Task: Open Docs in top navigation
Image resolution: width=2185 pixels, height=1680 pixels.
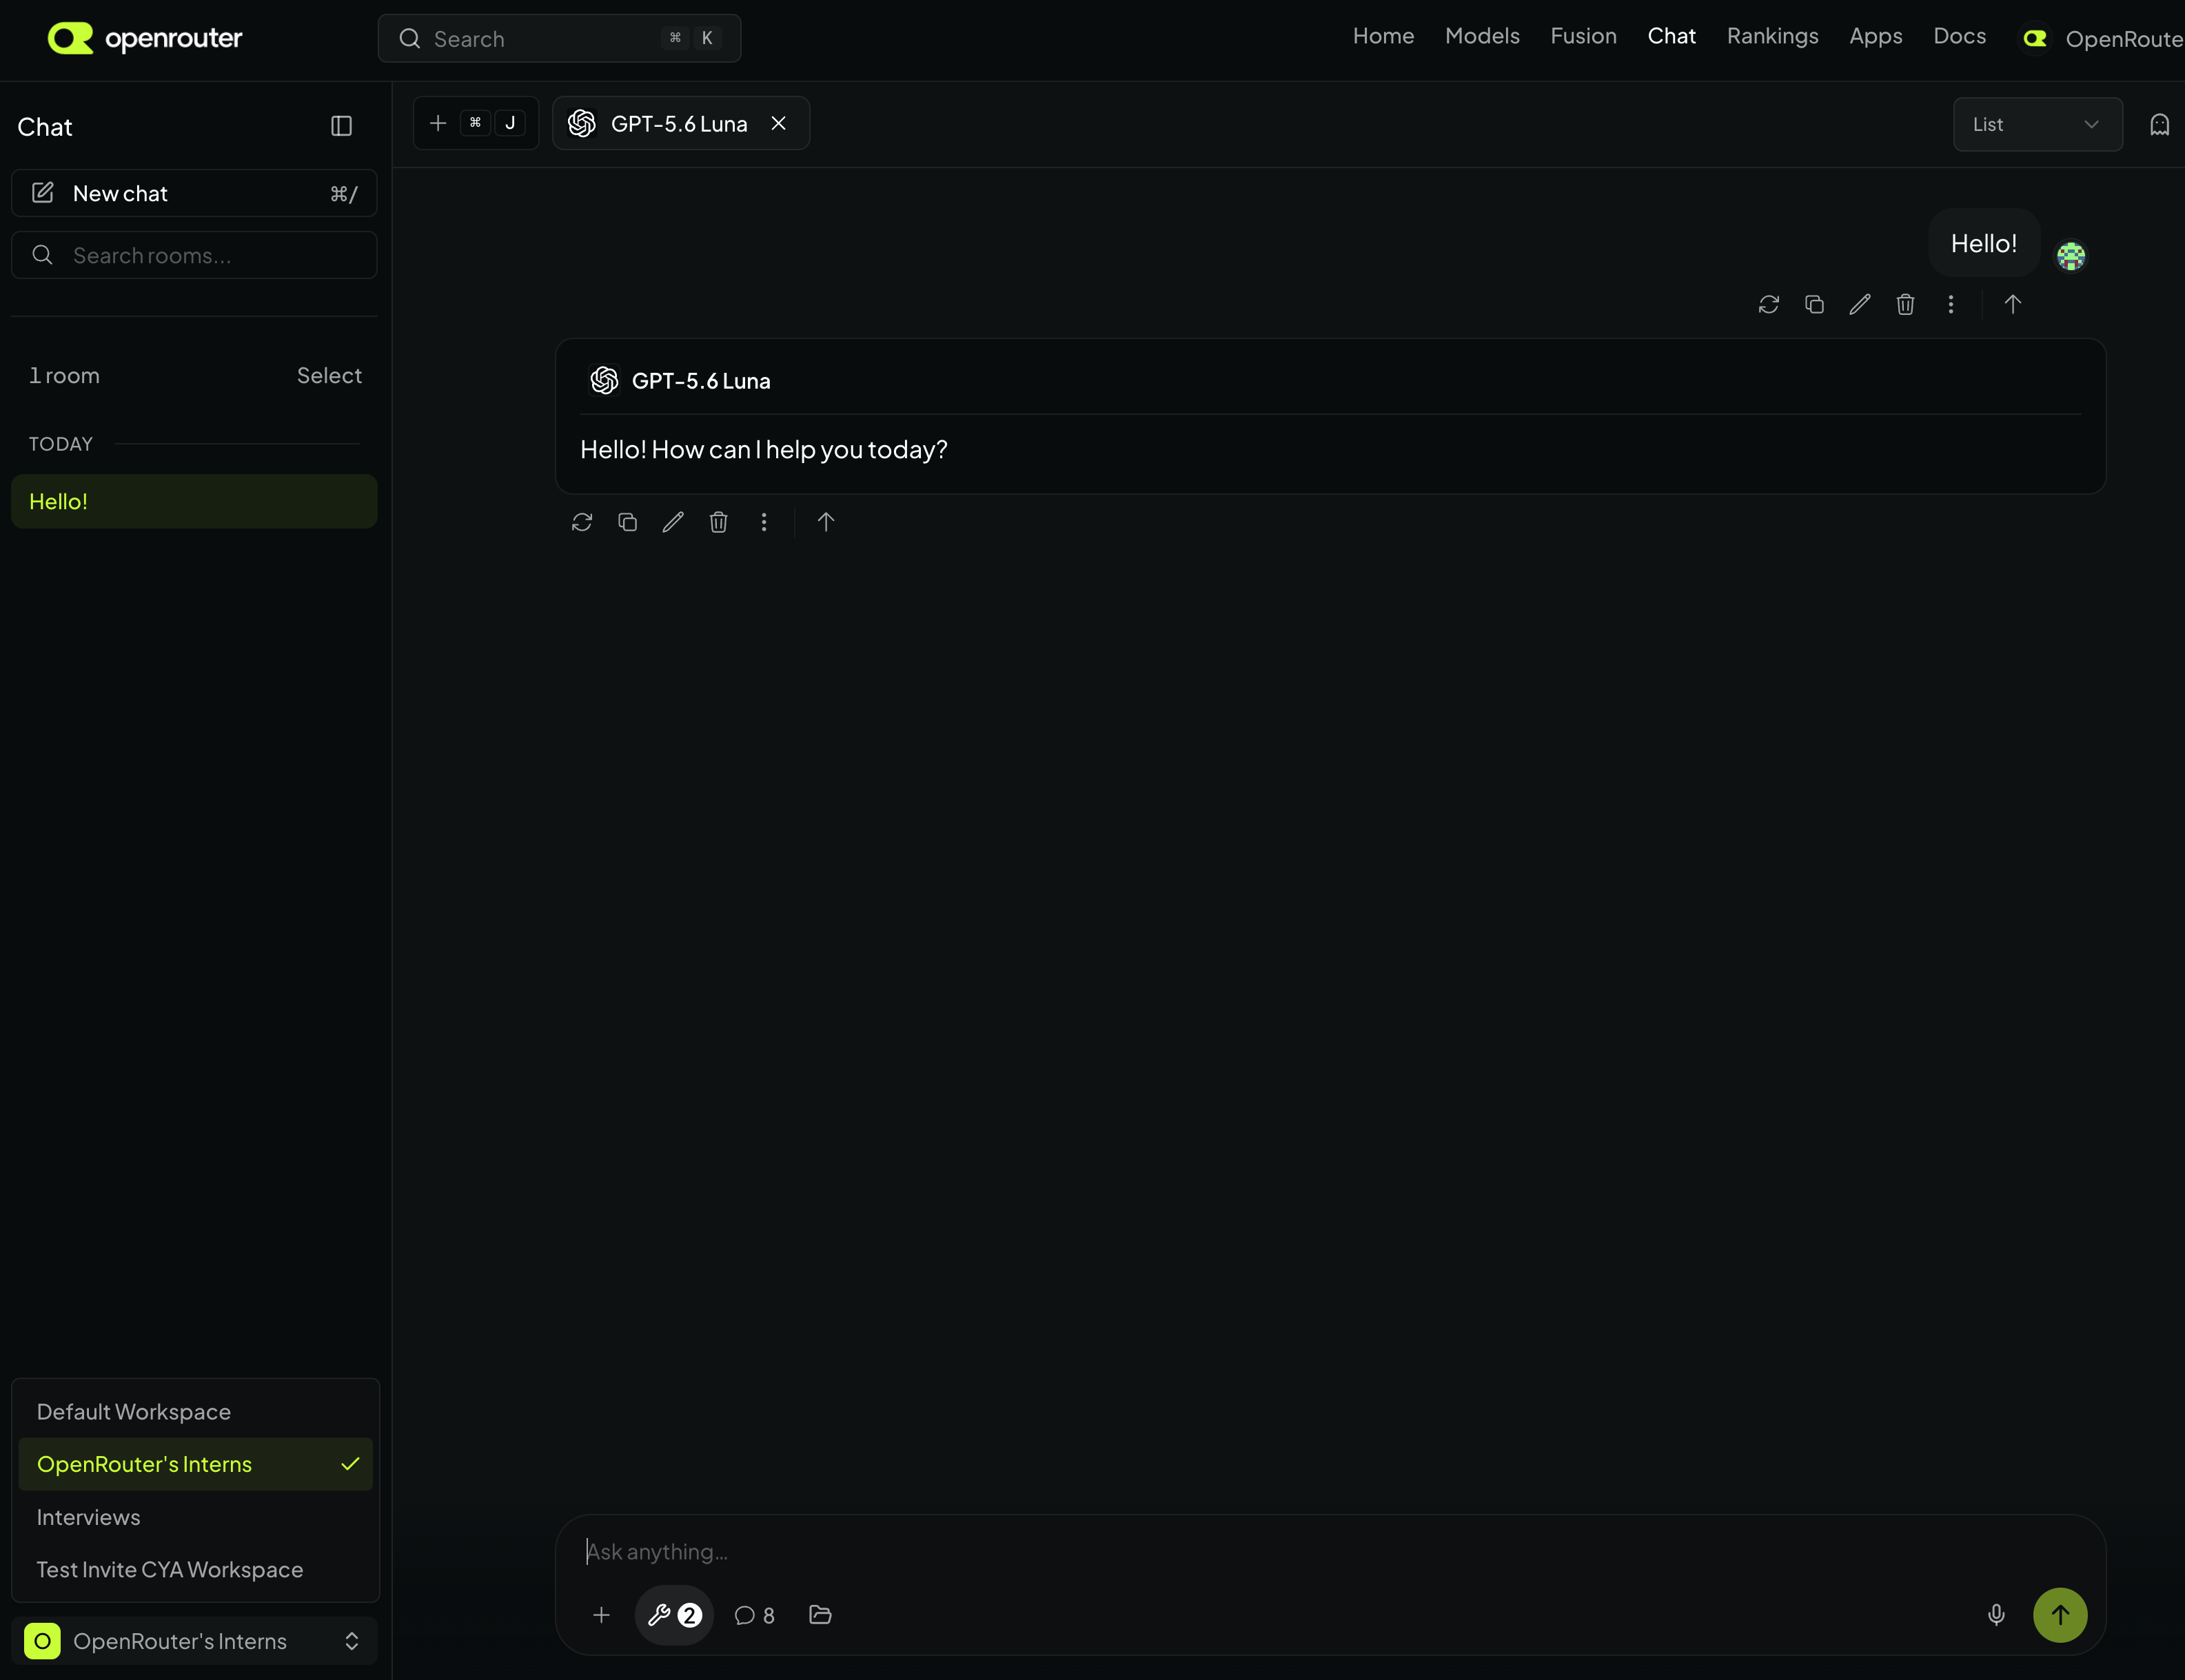Action: [1959, 36]
